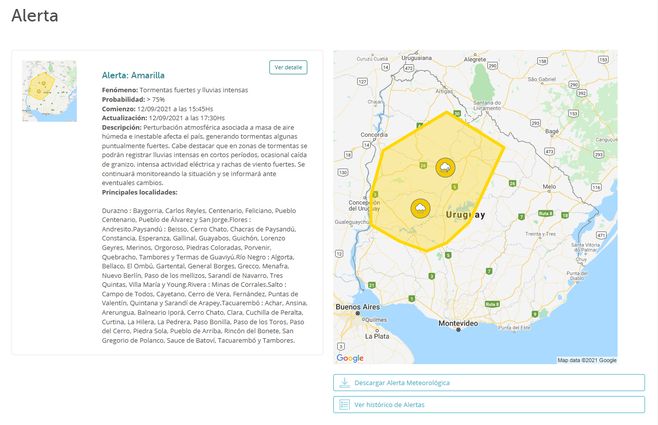Screen dimensions: 658x425
Task: Click the lower storm cloud marker on map
Action: click(x=421, y=209)
